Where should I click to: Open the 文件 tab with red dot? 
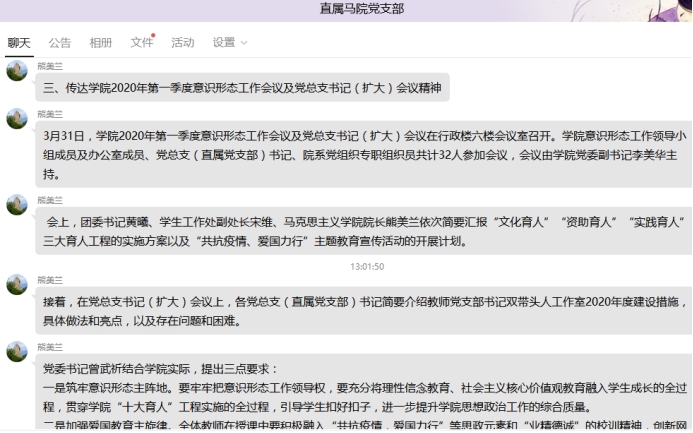point(141,43)
